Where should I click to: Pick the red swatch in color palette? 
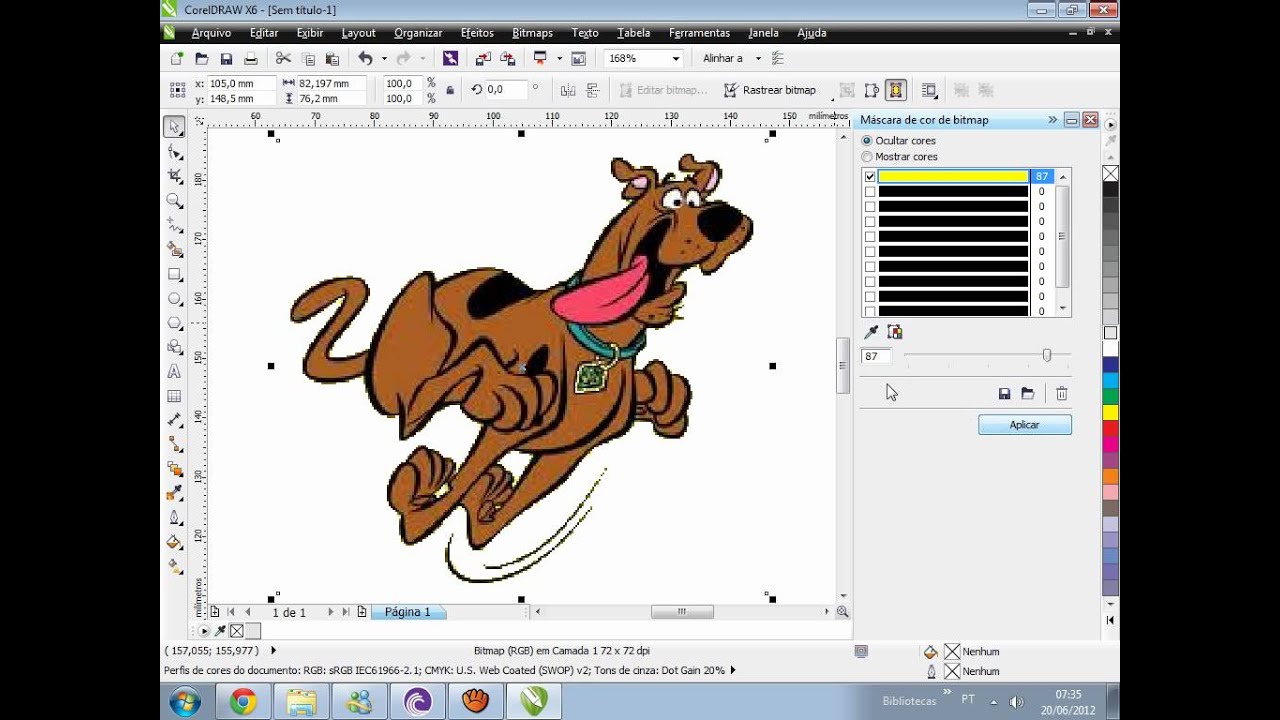pyautogui.click(x=1110, y=427)
